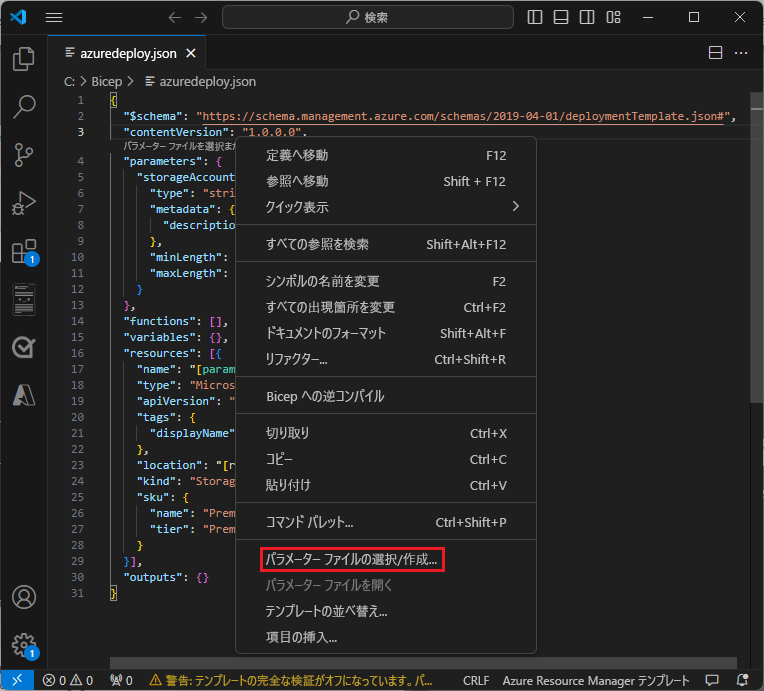
Task: Open the editor More Actions ellipsis
Action: (741, 53)
